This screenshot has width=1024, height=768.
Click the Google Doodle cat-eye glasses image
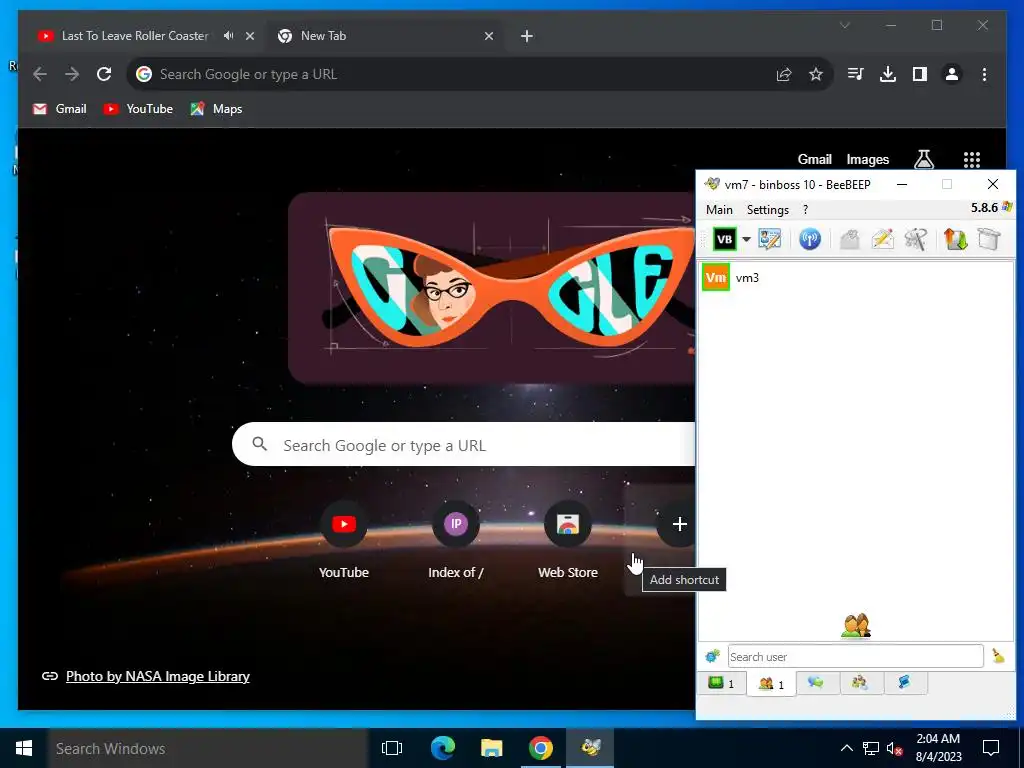click(x=492, y=287)
